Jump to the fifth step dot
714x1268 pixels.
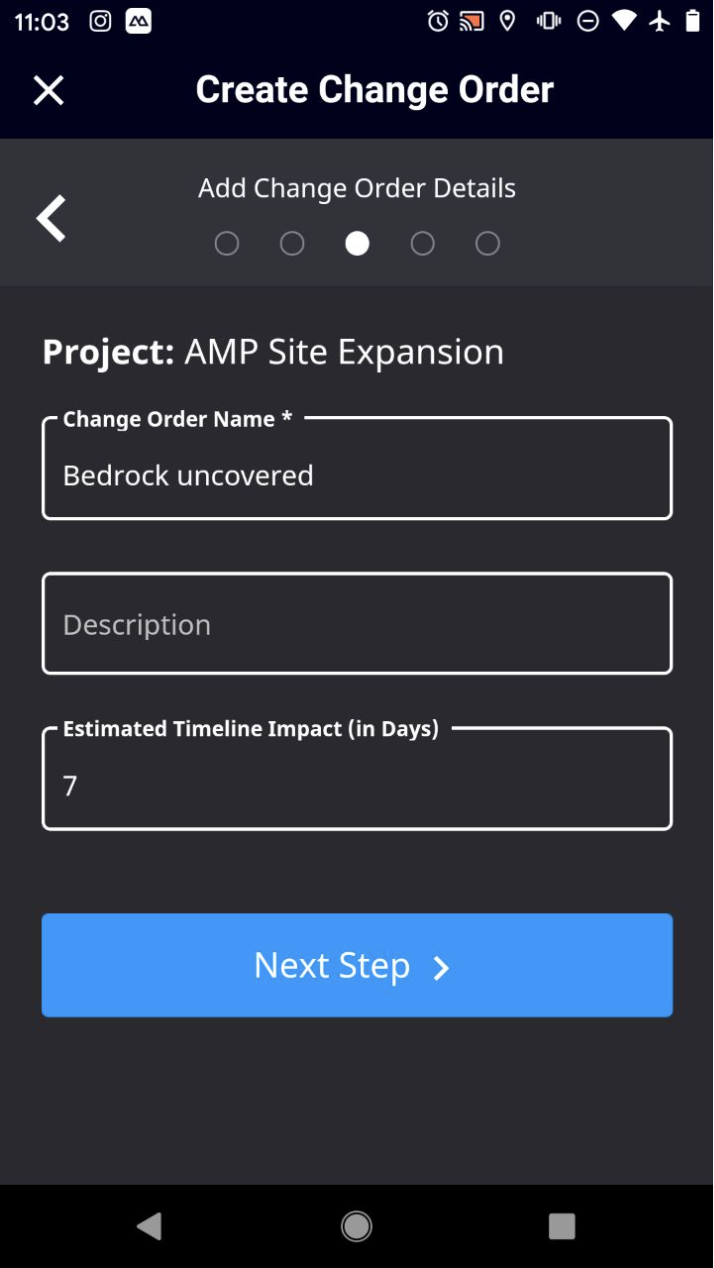click(487, 244)
